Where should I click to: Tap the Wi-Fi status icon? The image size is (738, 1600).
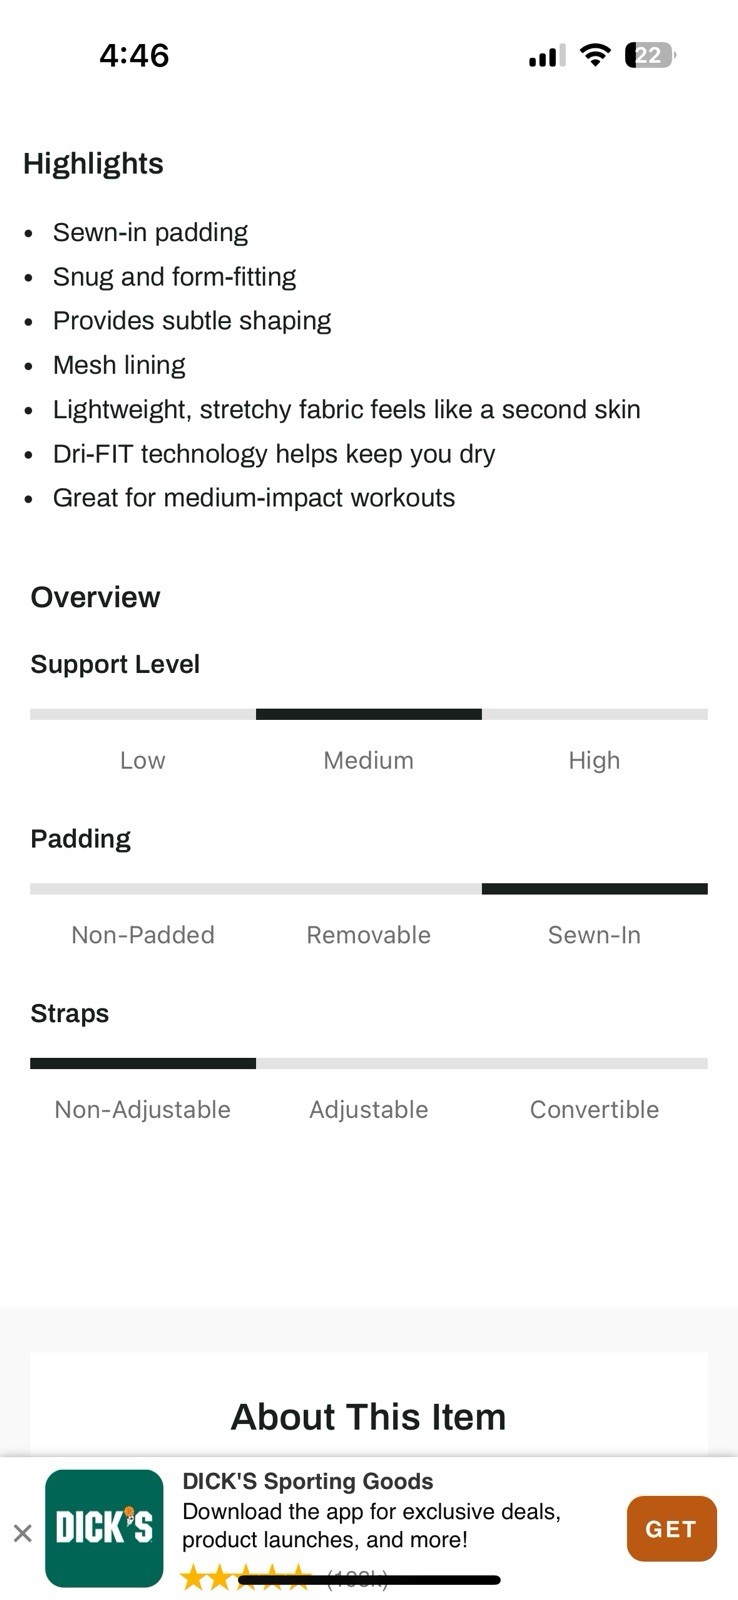click(x=595, y=55)
